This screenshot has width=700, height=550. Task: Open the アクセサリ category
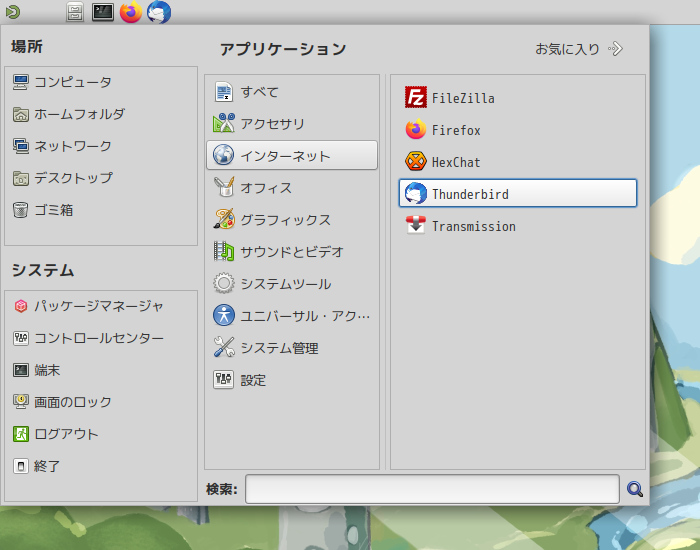pyautogui.click(x=292, y=124)
